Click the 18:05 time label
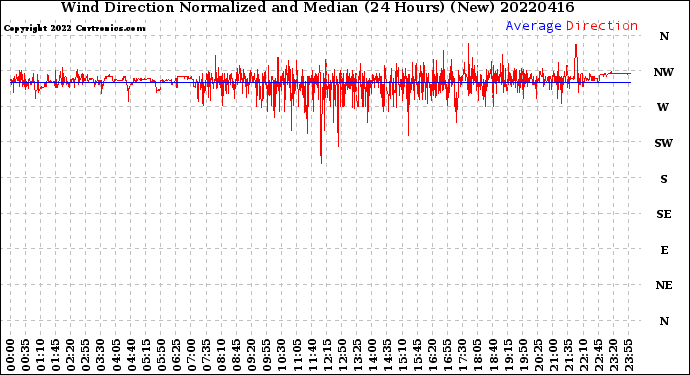Image resolution: width=690 pixels, height=375 pixels. point(478,355)
